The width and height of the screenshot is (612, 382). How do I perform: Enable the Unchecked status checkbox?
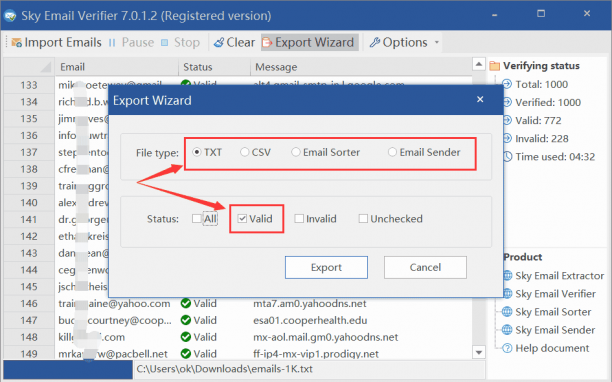click(x=363, y=219)
